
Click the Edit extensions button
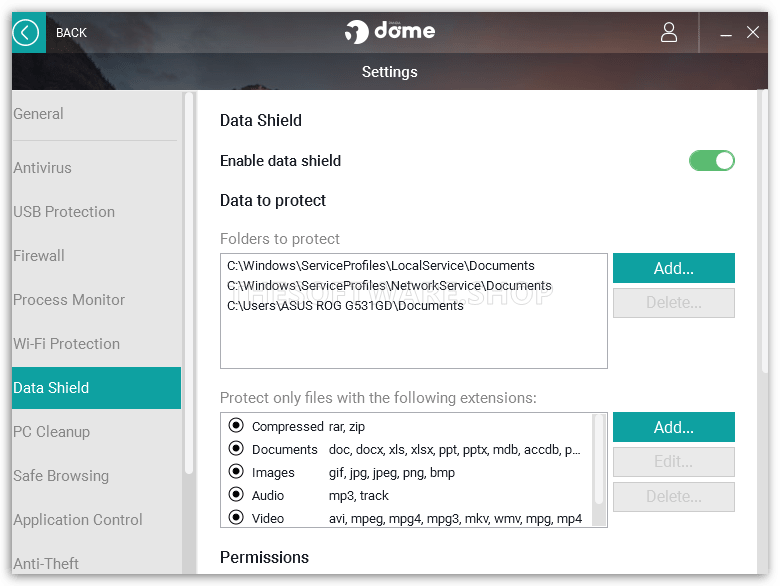tap(674, 462)
